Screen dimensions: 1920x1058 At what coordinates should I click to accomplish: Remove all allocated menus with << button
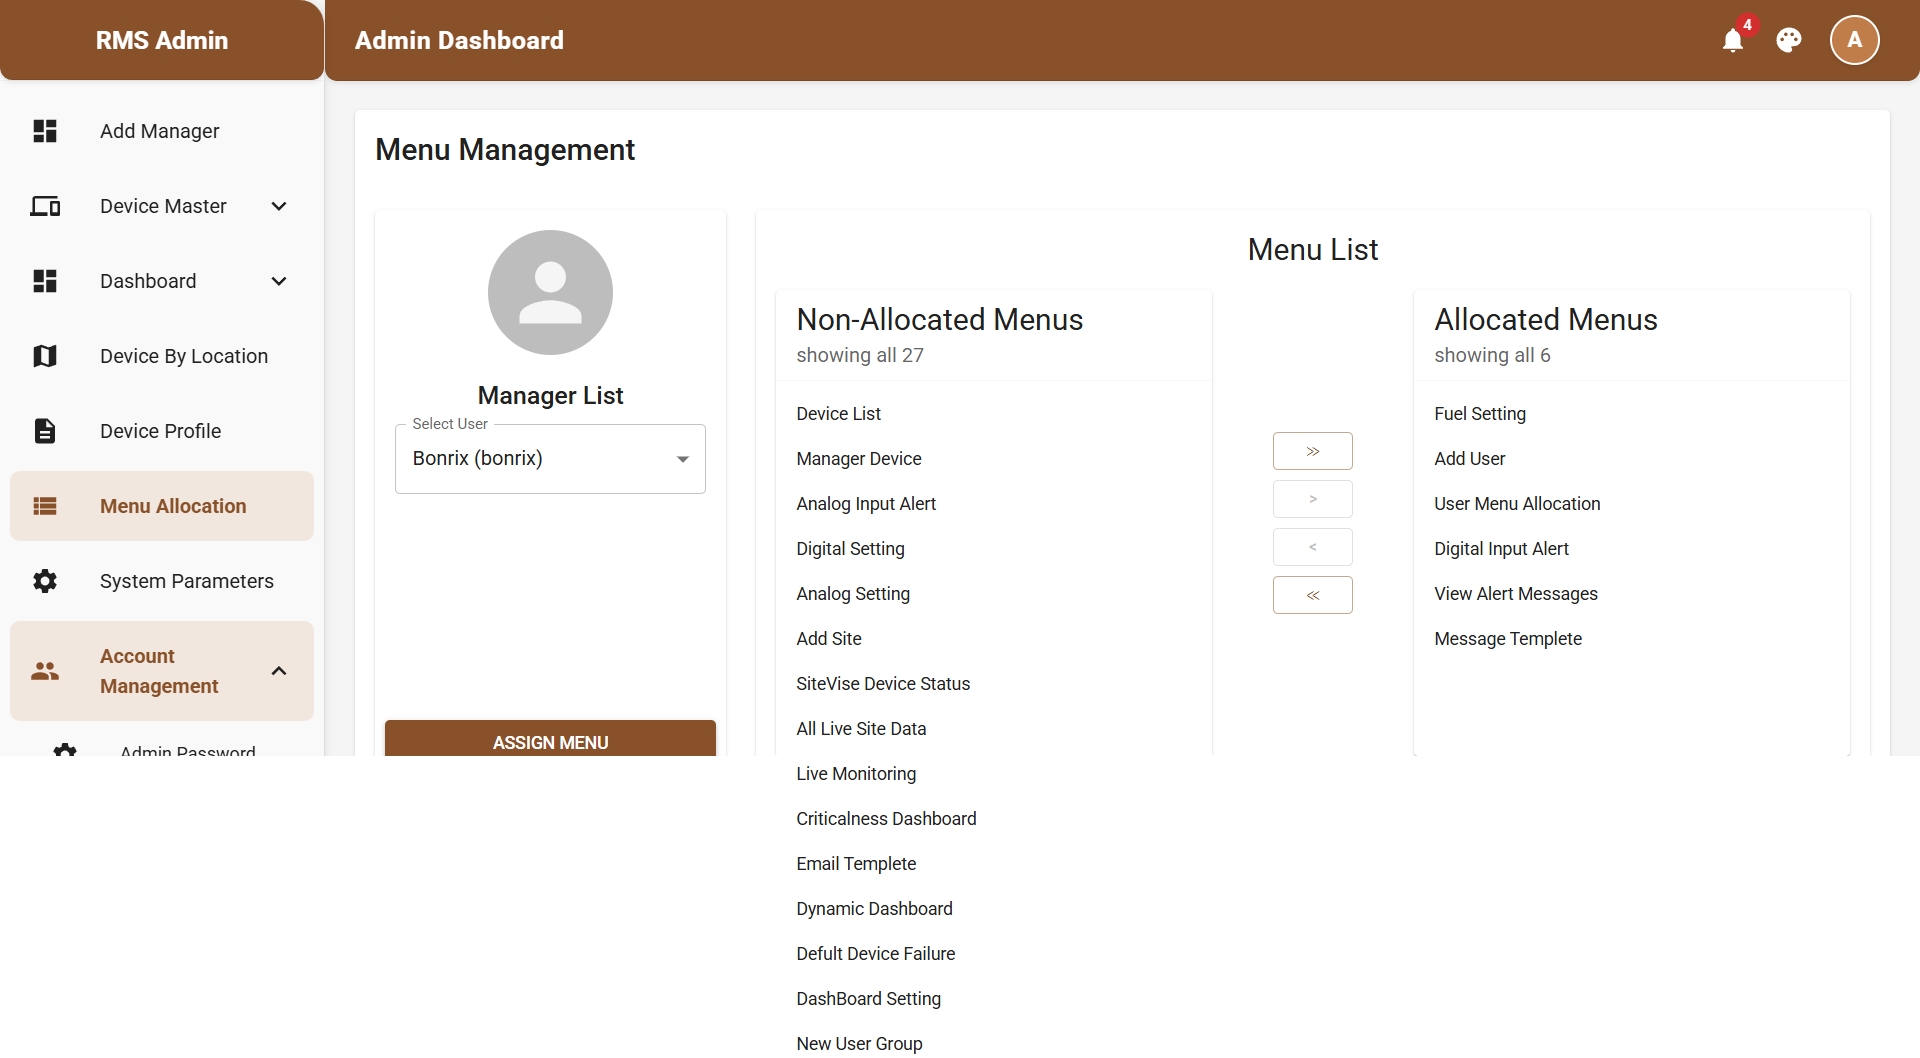click(1313, 595)
